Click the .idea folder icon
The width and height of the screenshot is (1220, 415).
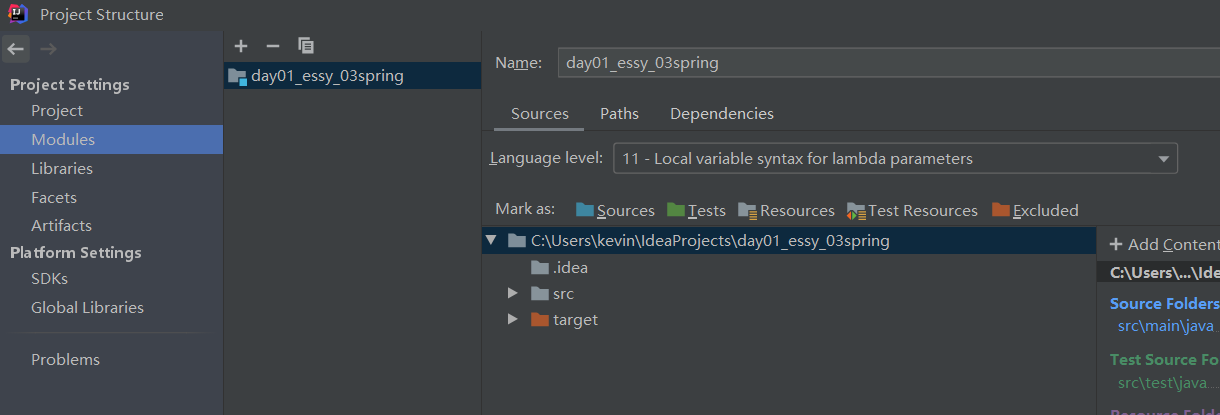[x=540, y=268]
